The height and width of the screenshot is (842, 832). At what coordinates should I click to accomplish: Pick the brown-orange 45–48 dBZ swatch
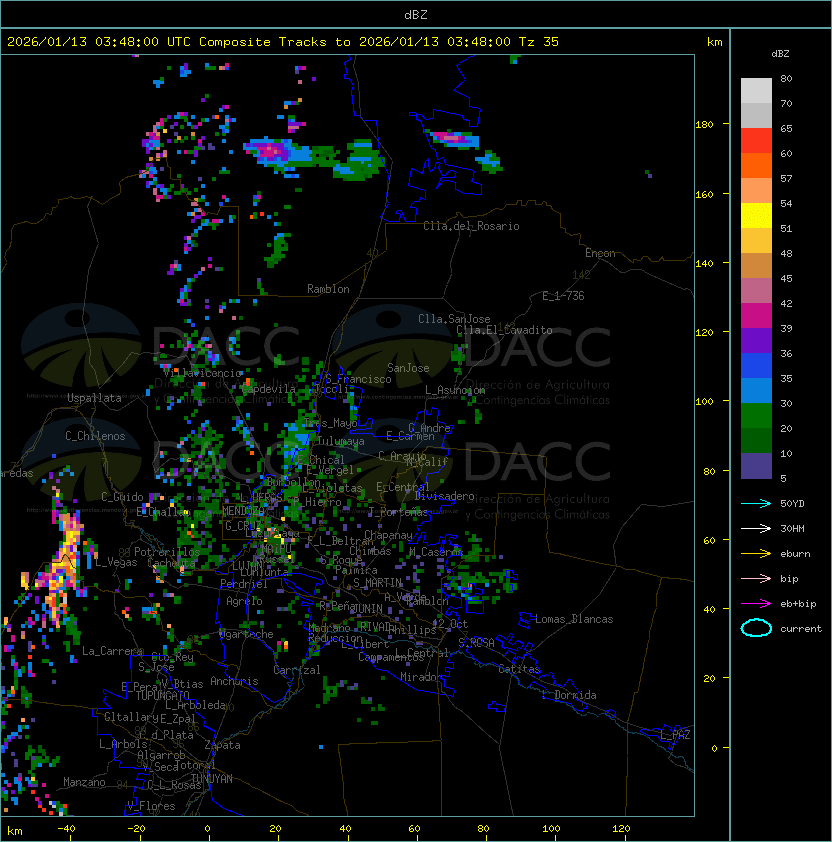[756, 265]
